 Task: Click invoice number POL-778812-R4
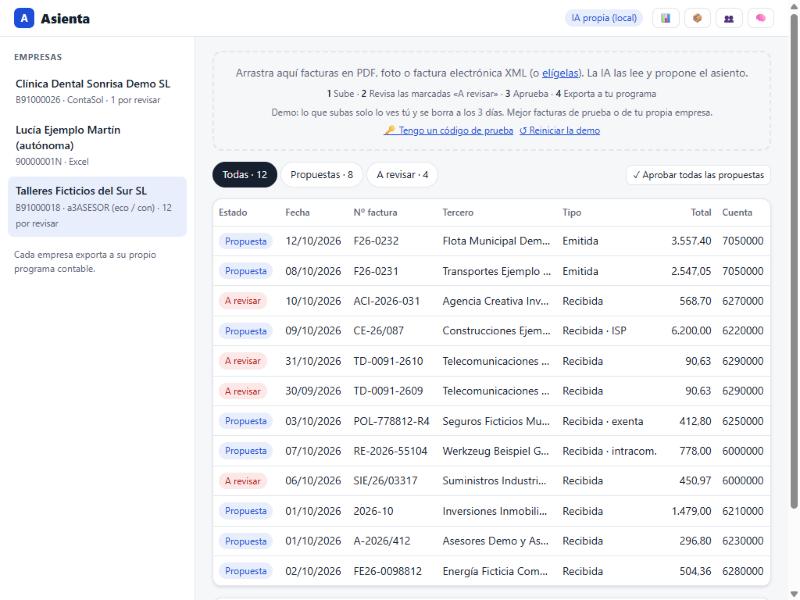(391, 421)
